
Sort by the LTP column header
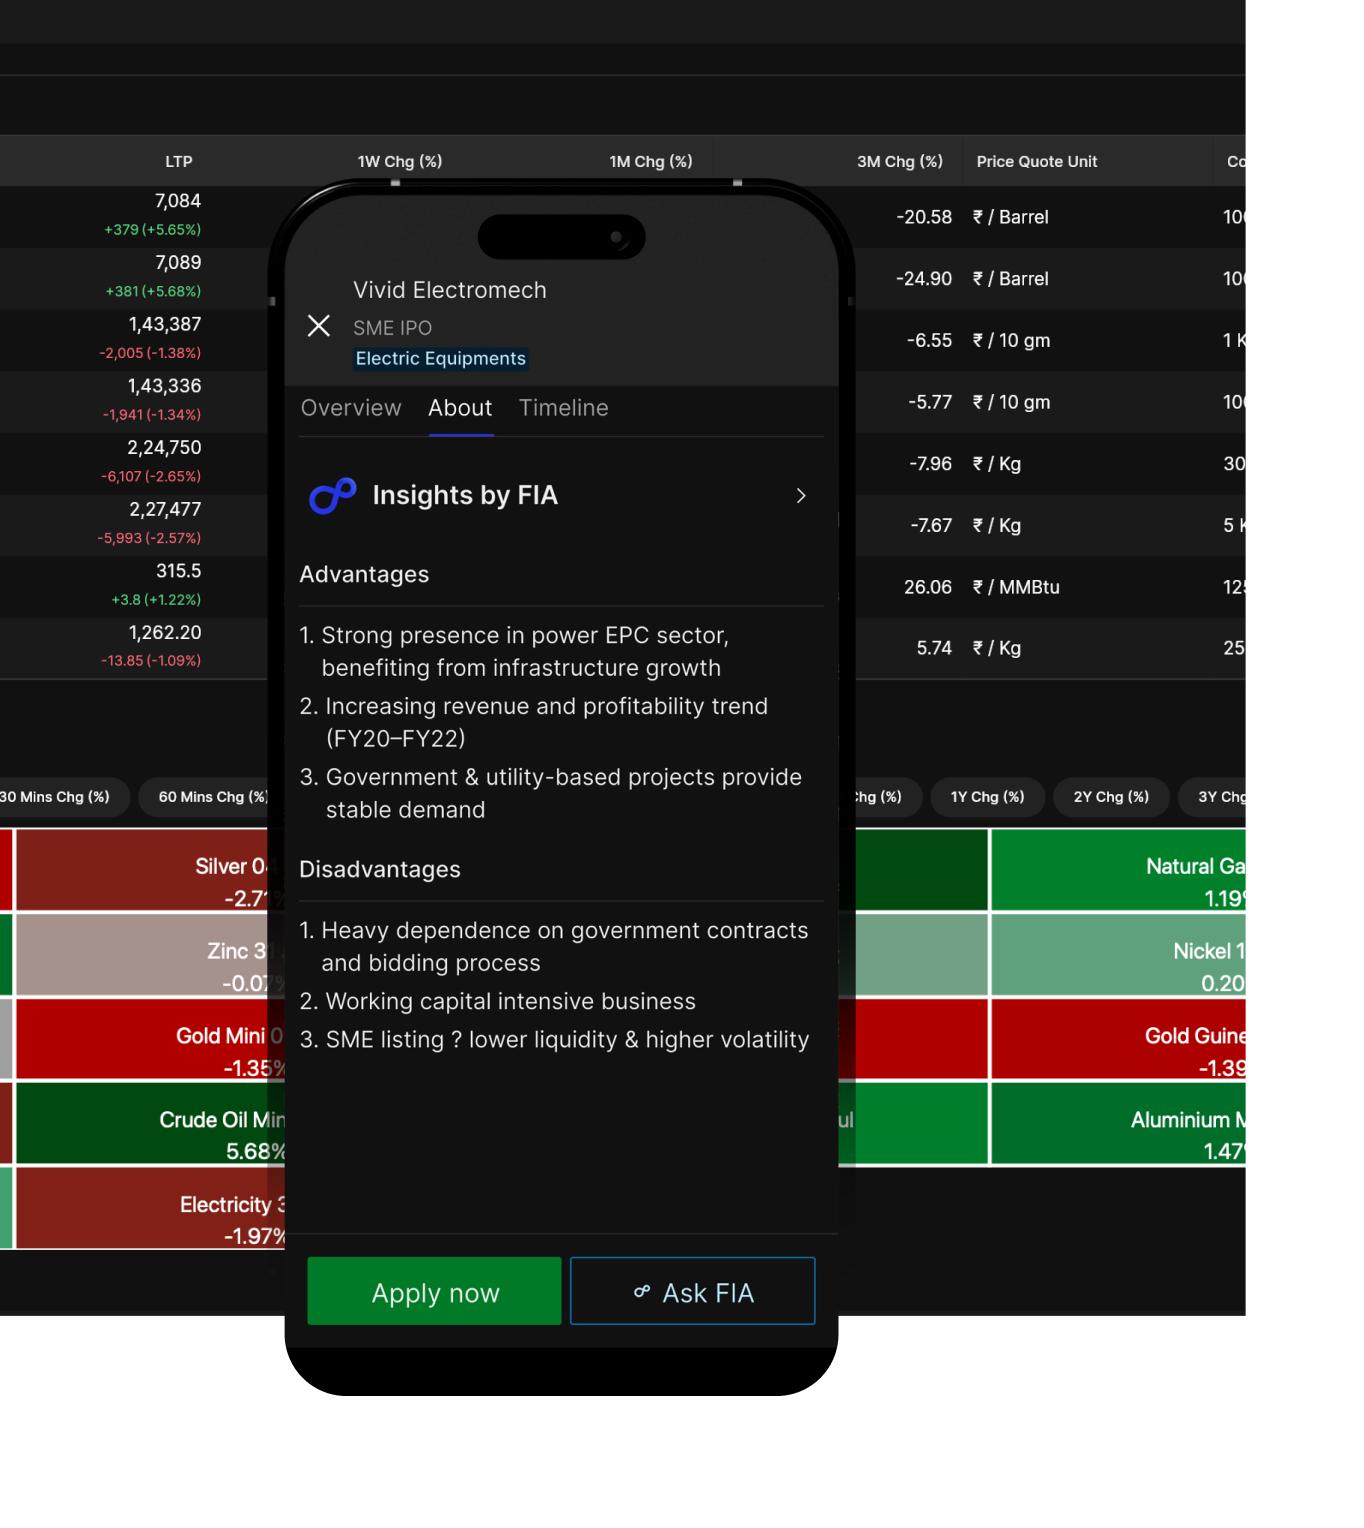[x=179, y=162]
